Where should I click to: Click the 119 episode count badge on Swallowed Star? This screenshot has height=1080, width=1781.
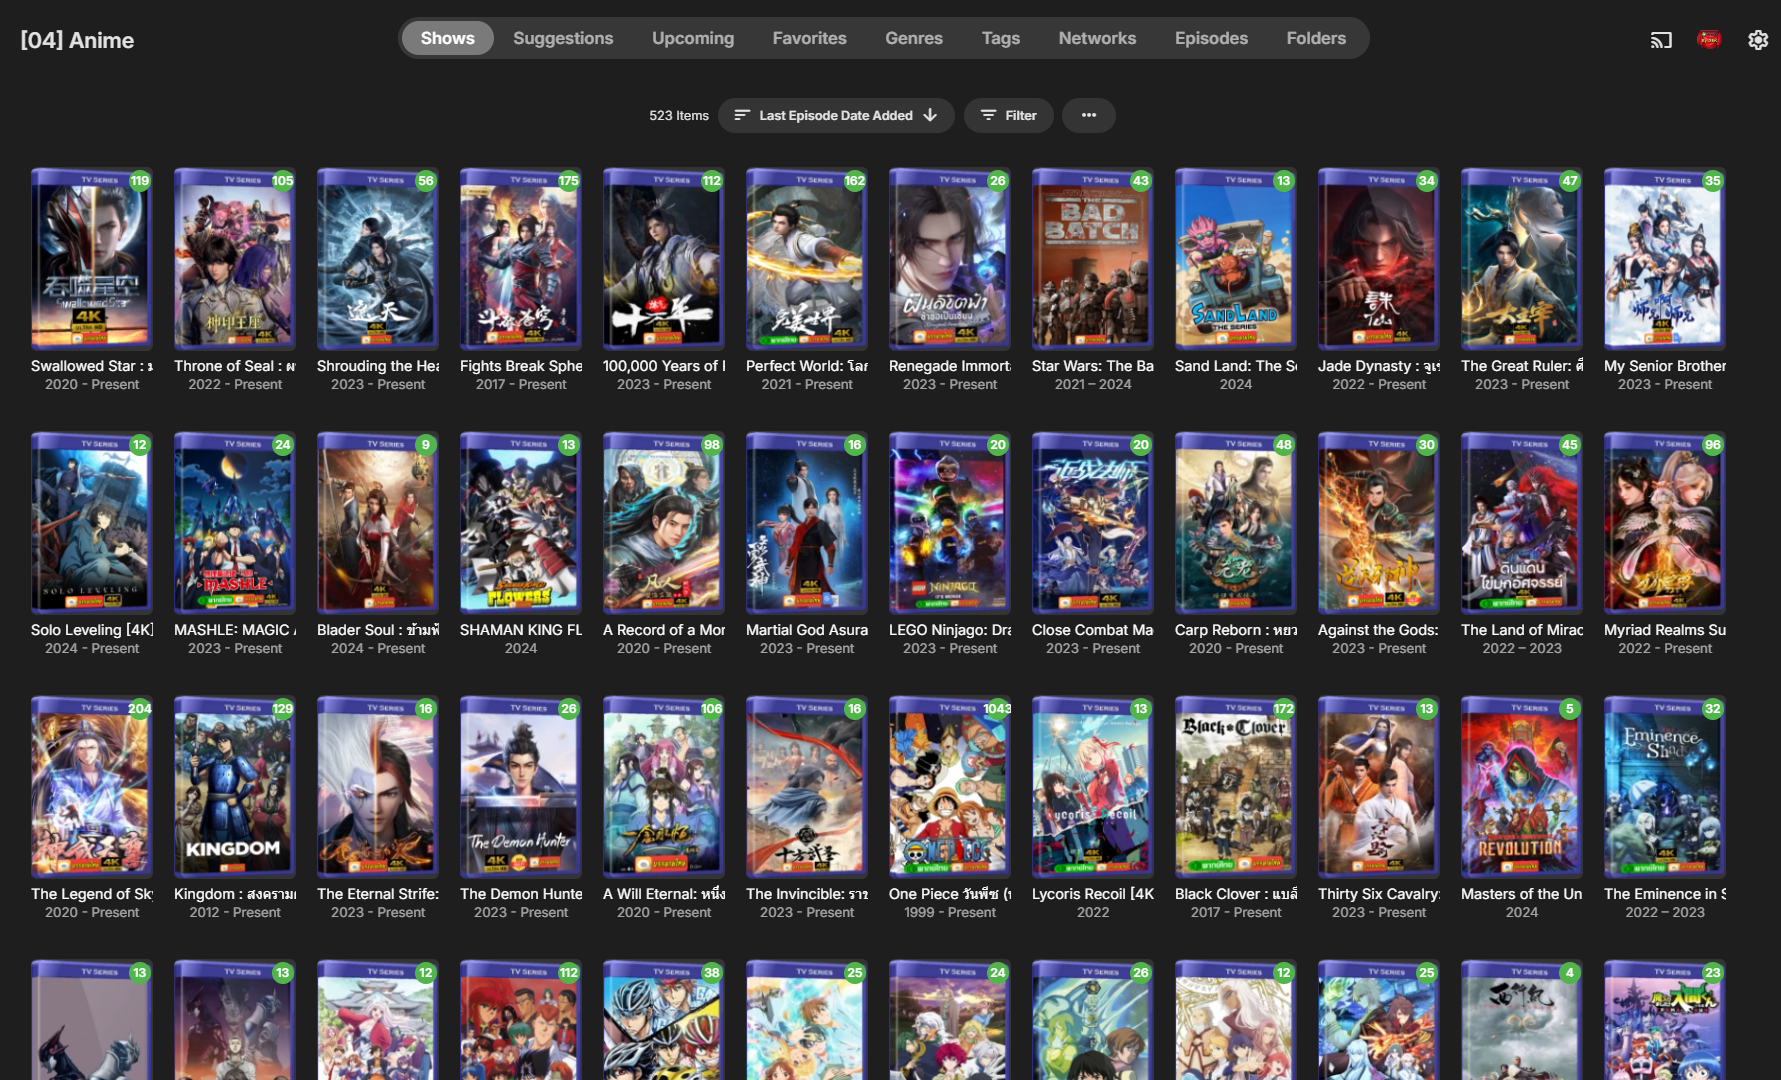(x=140, y=181)
